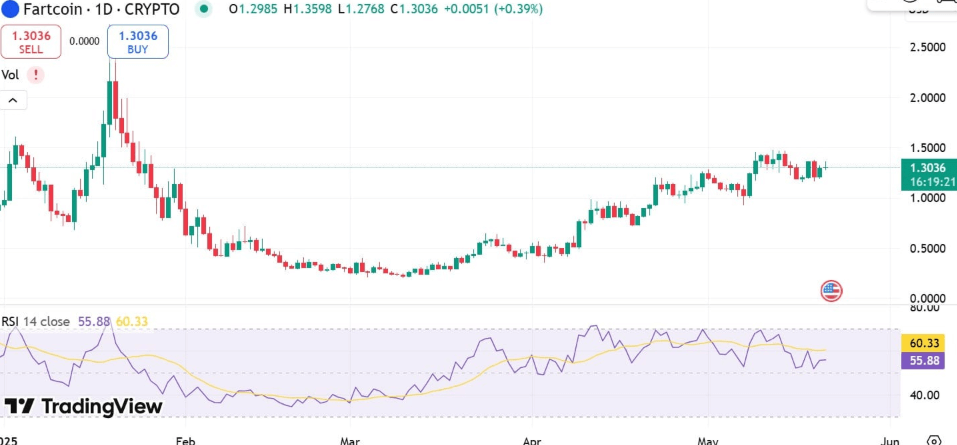Click the yellow RSI average value 60.33 in legend
The height and width of the screenshot is (445, 957).
click(x=132, y=321)
